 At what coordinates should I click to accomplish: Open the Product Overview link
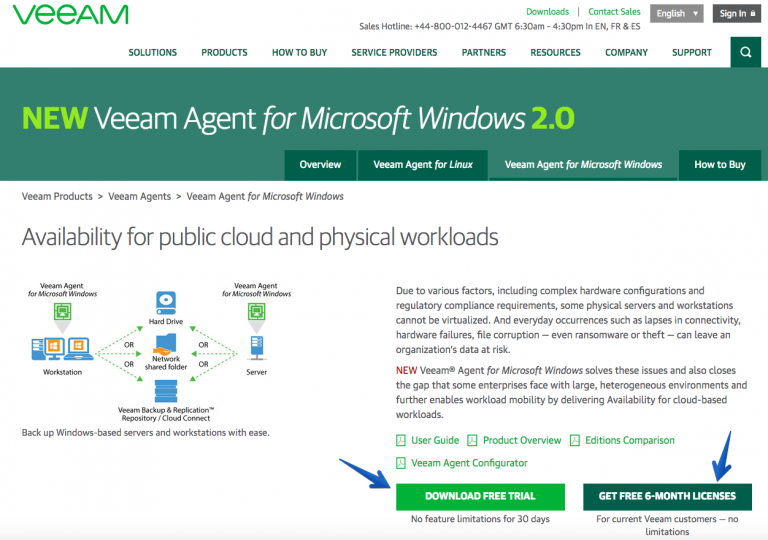(x=522, y=440)
